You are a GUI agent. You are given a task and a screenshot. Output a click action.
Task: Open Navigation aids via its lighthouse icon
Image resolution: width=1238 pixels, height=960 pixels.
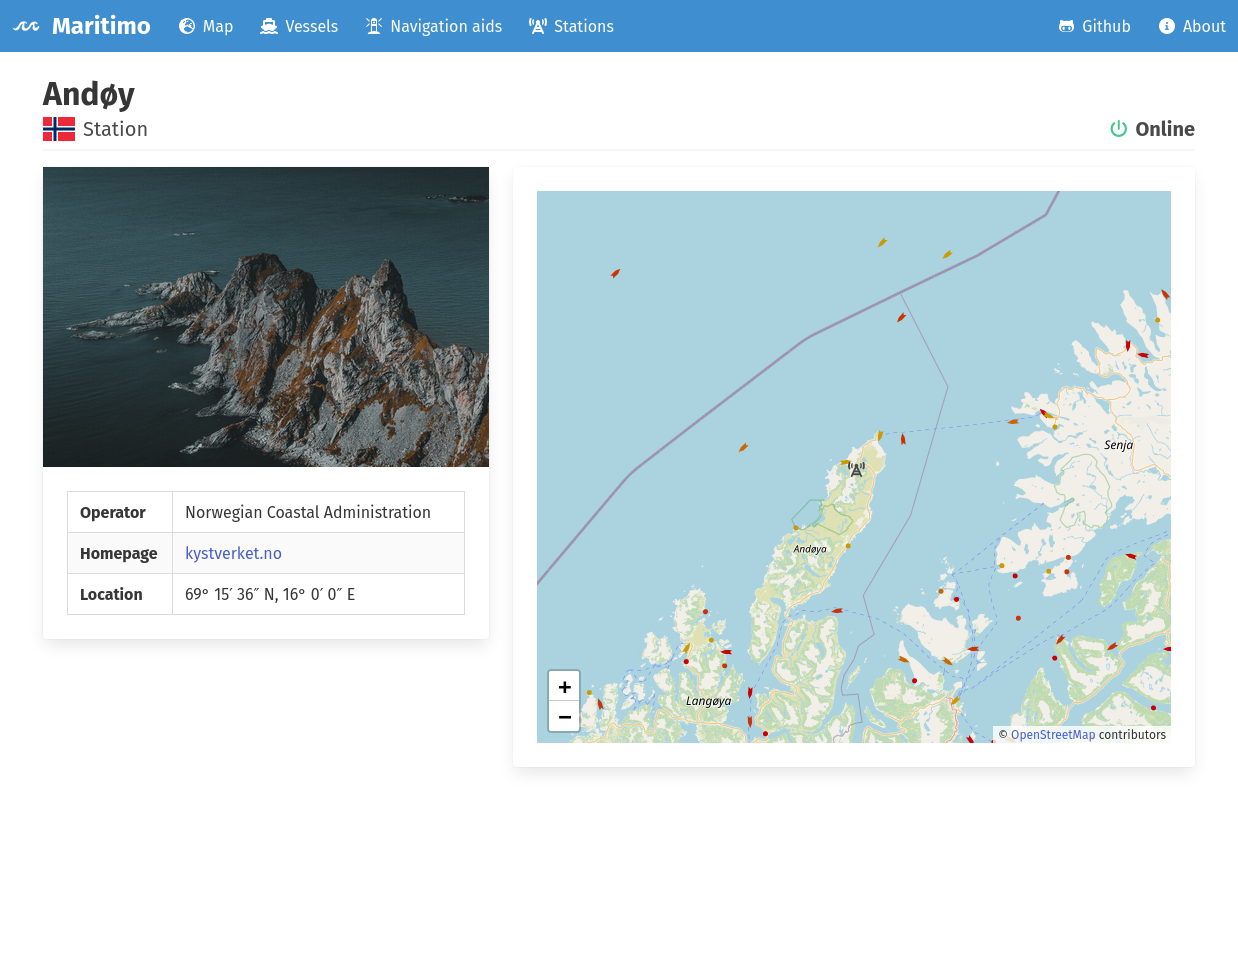[373, 26]
